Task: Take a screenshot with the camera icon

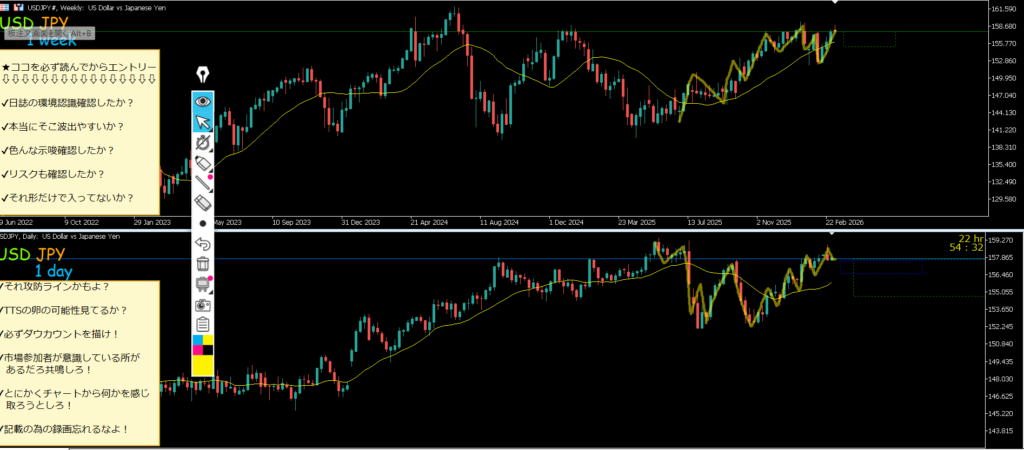Action: coord(202,304)
